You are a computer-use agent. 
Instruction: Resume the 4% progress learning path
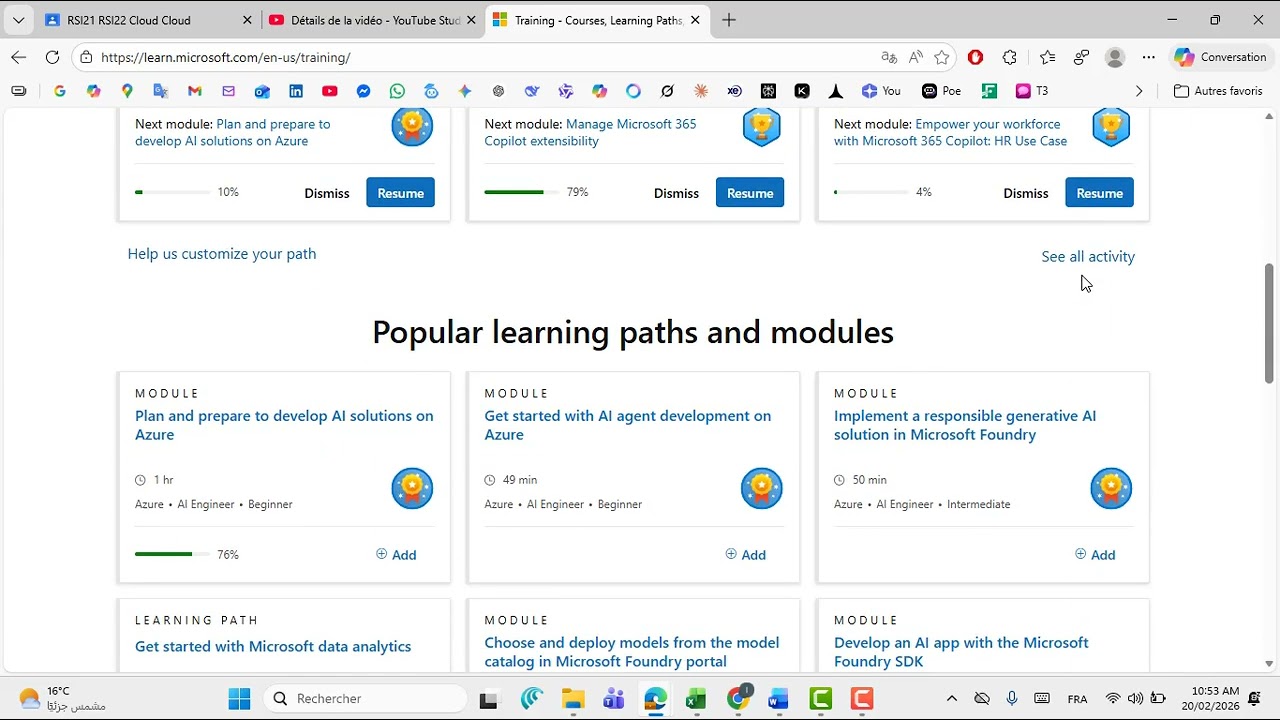(x=1099, y=193)
